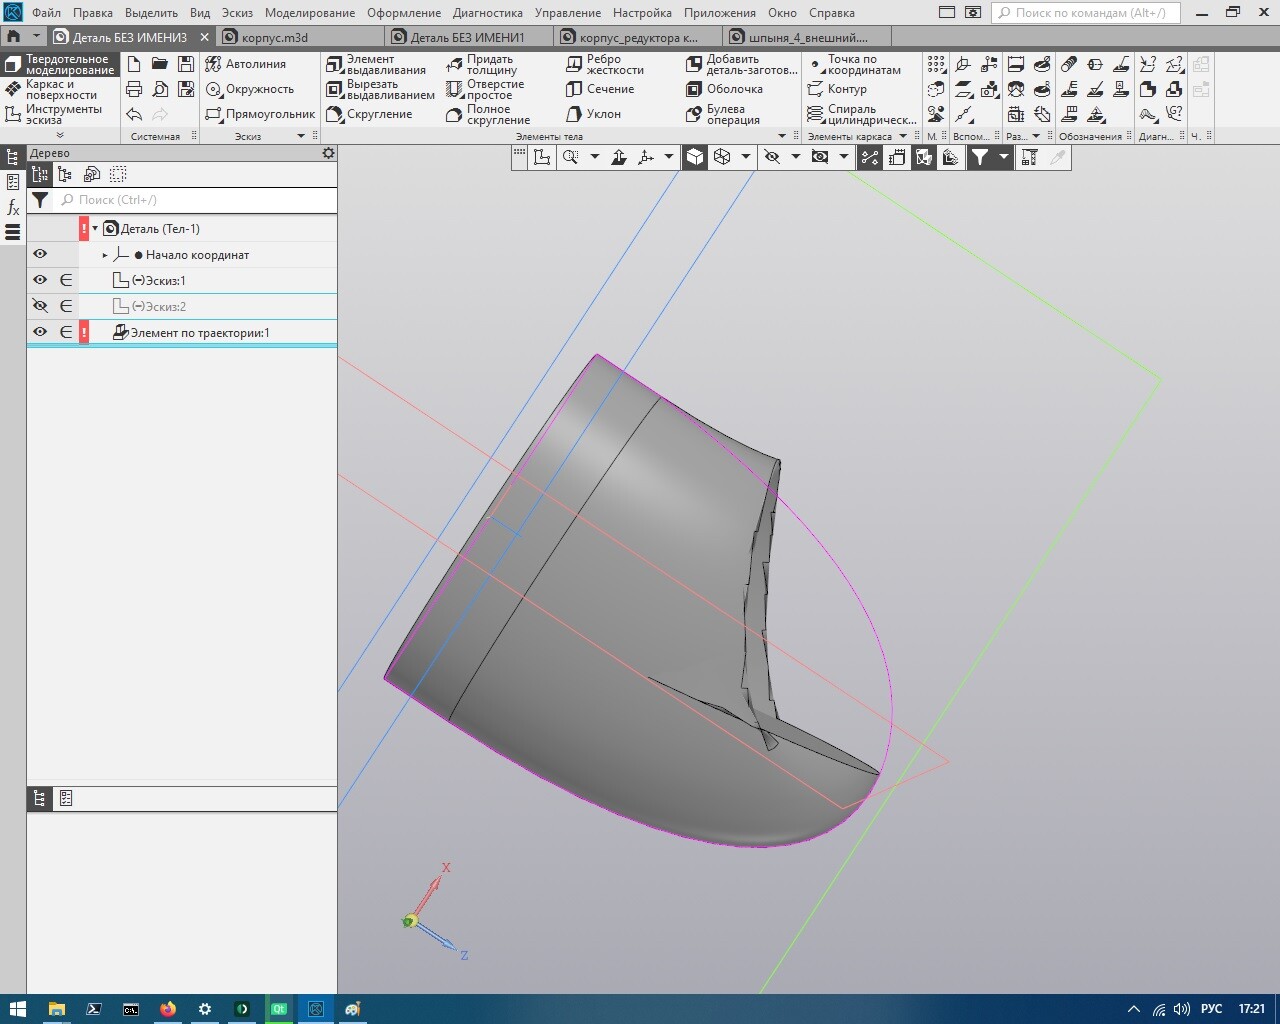Toggle include marker for Эскиз:1

(66, 280)
